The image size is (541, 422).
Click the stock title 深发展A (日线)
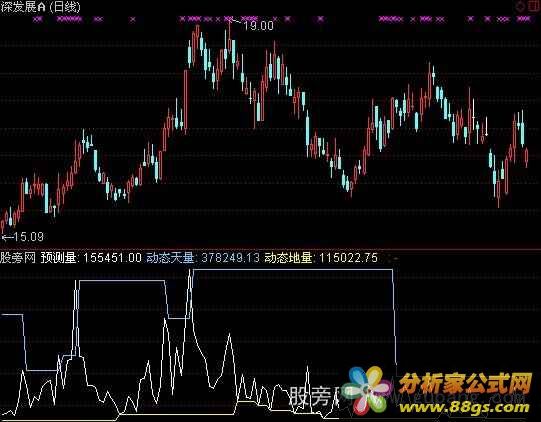click(41, 7)
